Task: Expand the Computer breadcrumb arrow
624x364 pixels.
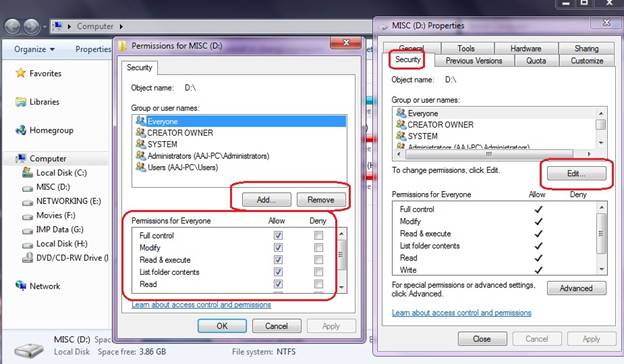Action: click(x=121, y=27)
